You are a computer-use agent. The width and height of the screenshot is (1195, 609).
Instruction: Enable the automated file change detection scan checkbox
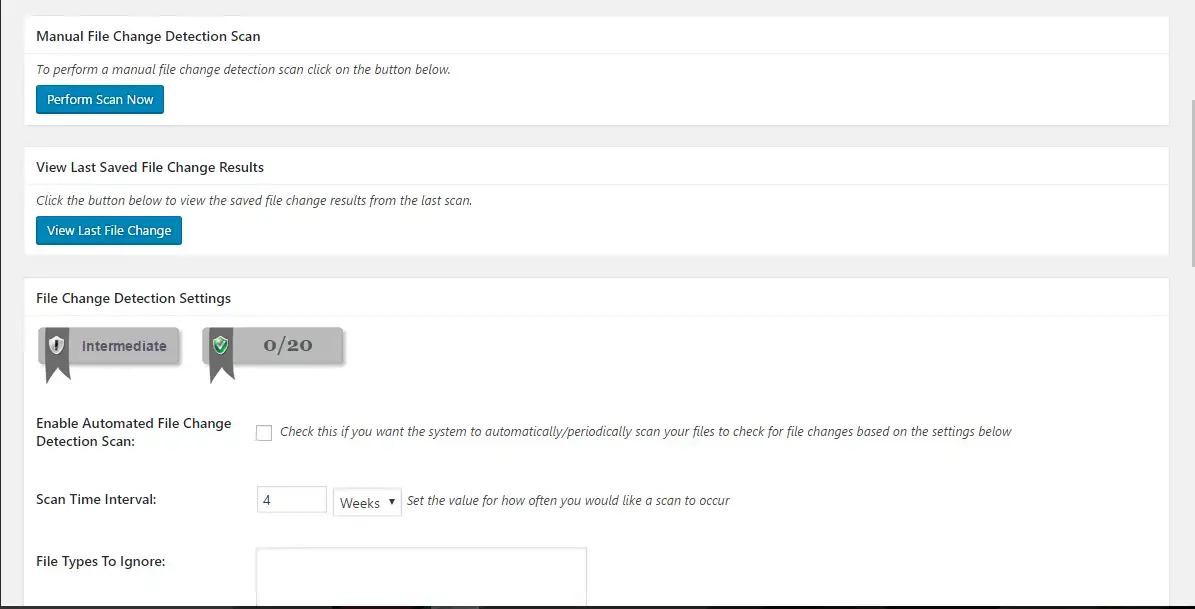(x=264, y=433)
